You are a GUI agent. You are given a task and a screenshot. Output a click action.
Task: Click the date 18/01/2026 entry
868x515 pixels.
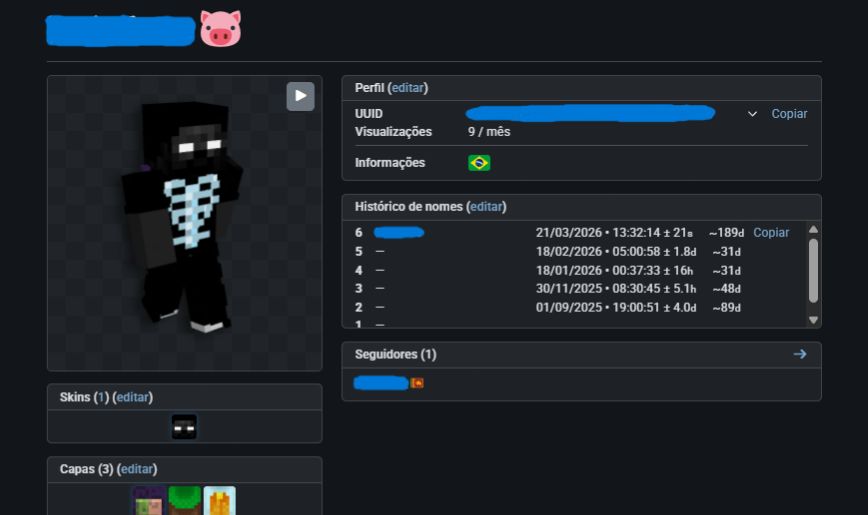(614, 270)
